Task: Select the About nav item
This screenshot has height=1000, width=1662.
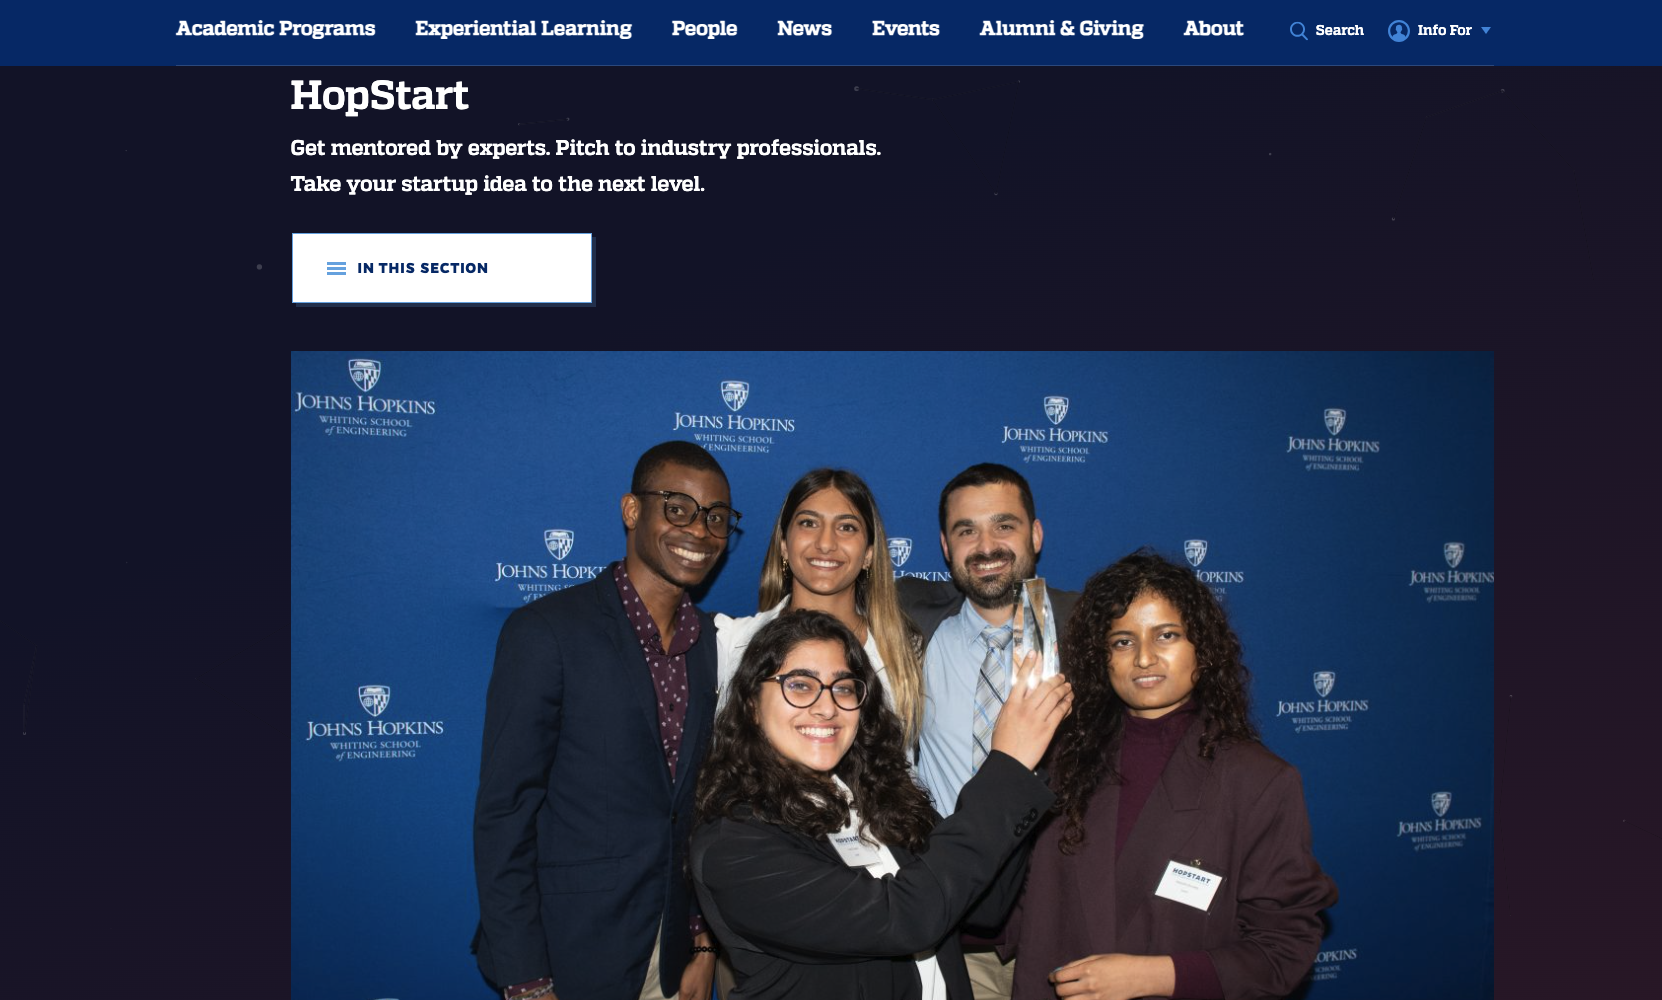Action: pos(1213,29)
